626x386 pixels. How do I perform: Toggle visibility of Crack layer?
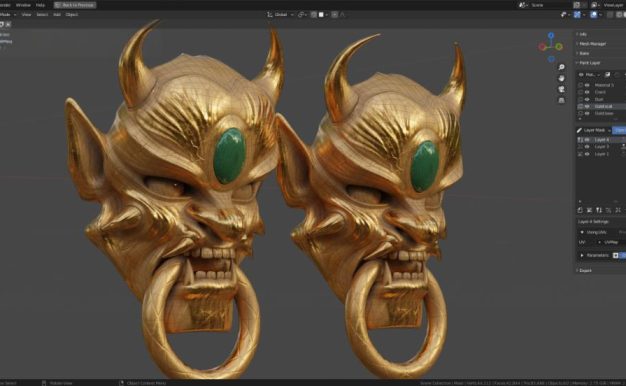(x=587, y=92)
